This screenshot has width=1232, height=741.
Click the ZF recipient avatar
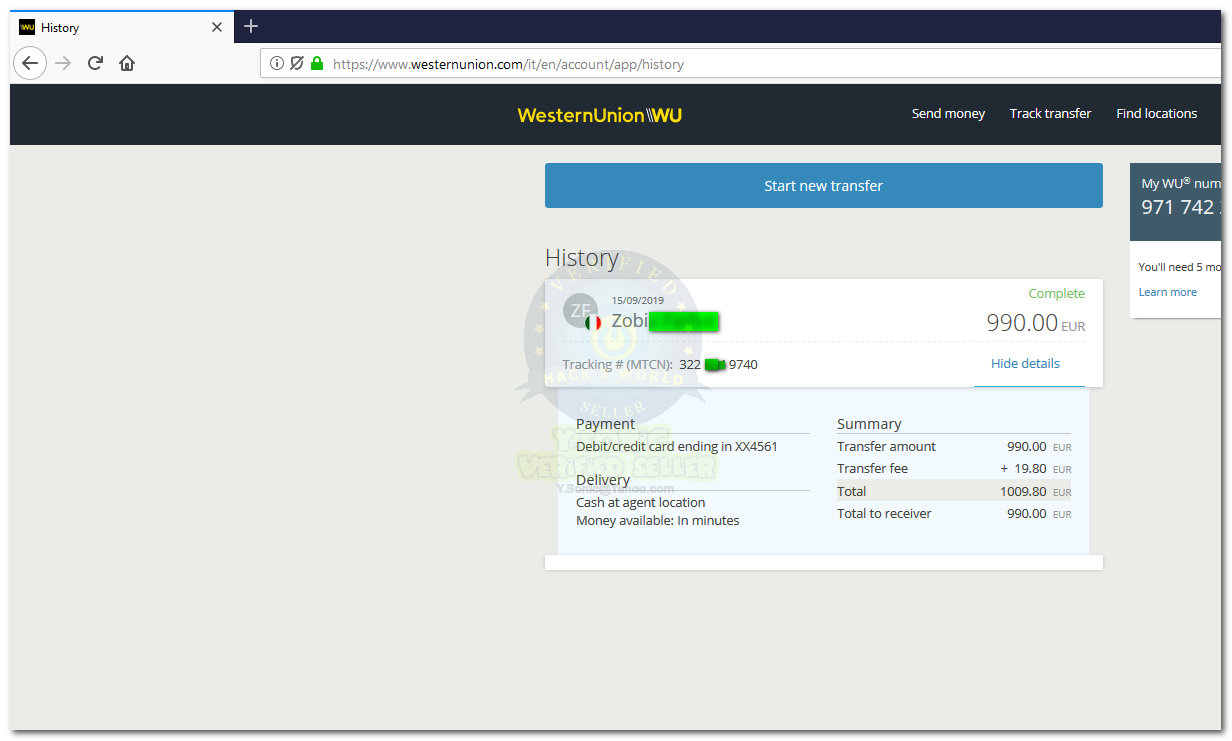point(580,311)
